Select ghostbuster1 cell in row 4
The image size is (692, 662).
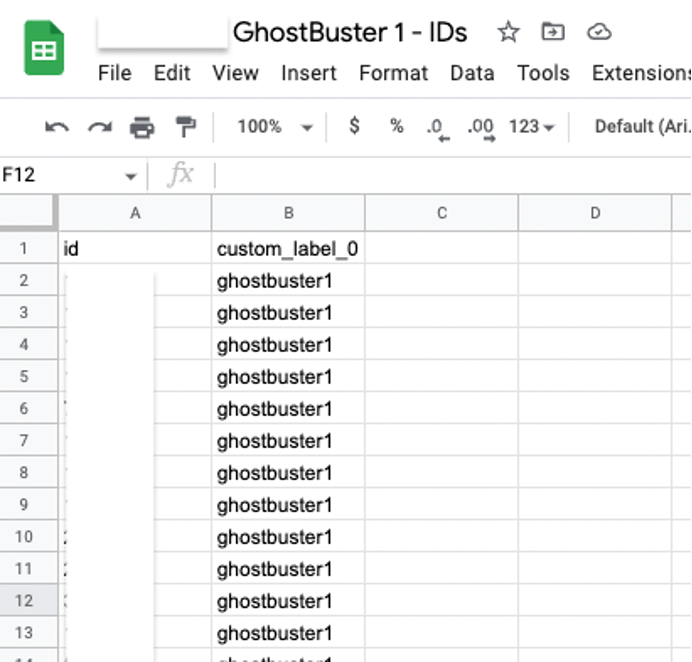tap(288, 344)
